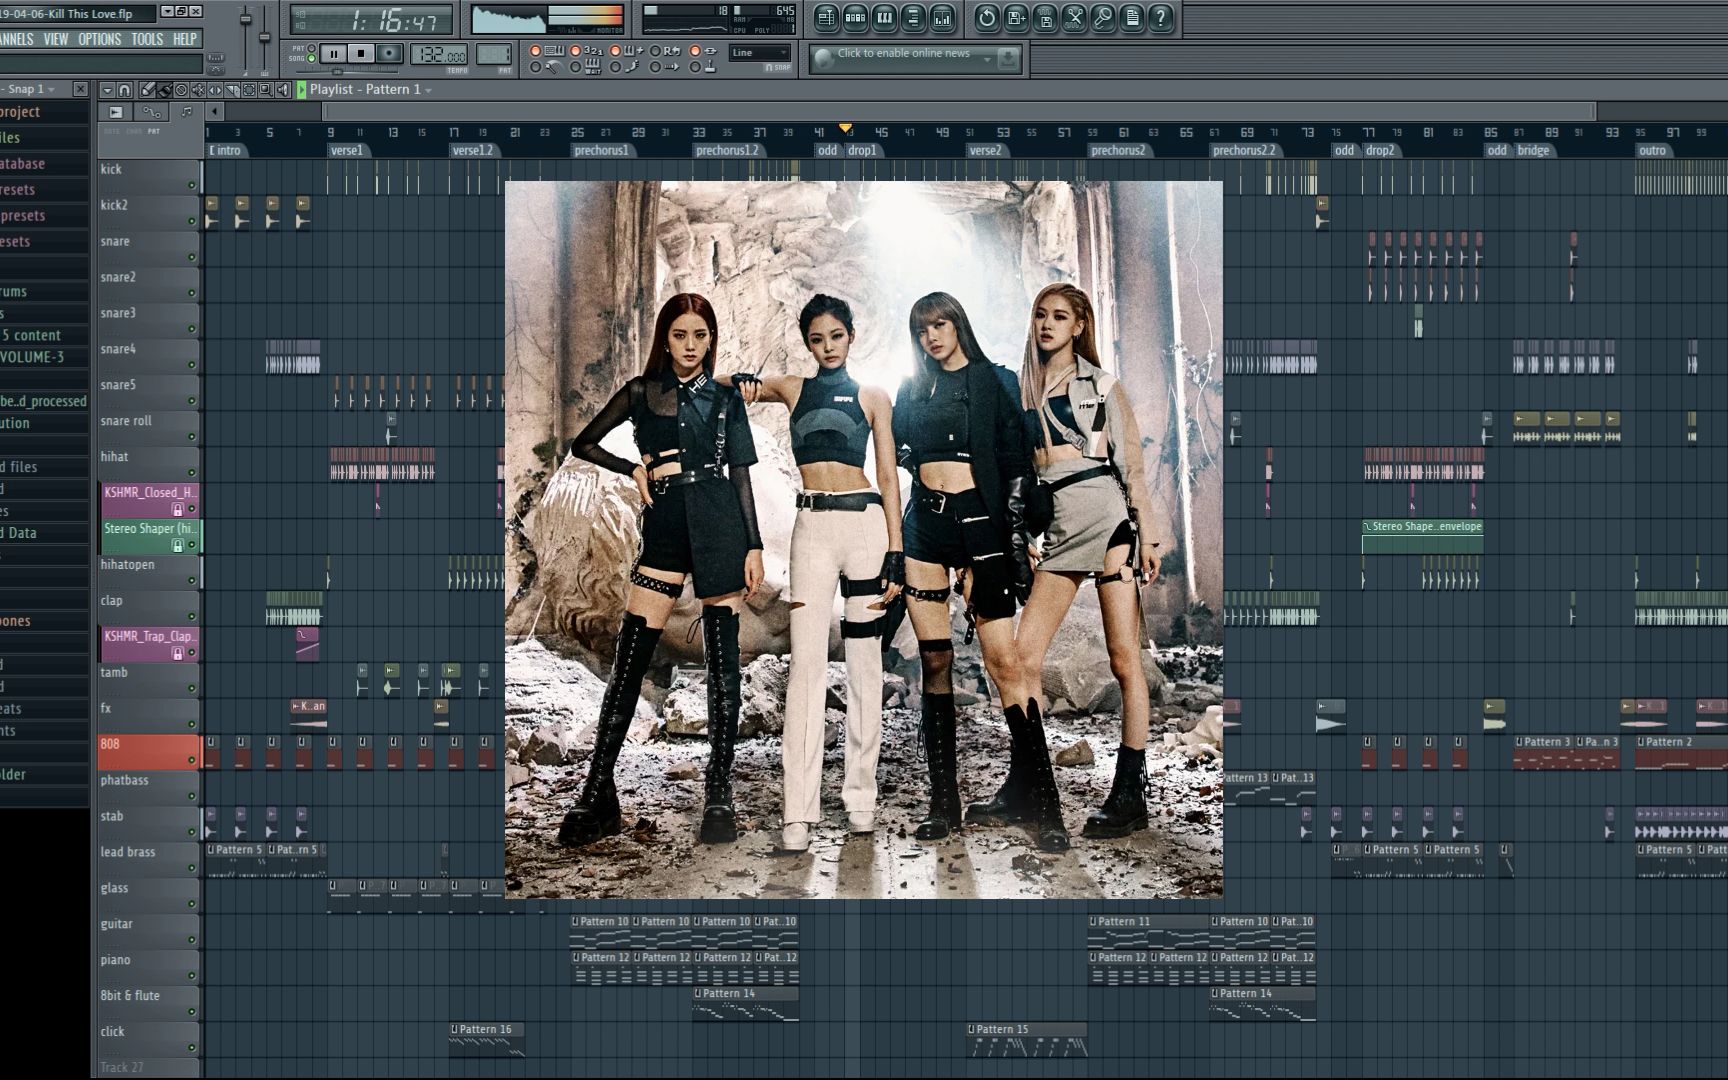The image size is (1728, 1080).
Task: Show audio clips in Playlist tab
Action: pos(116,112)
